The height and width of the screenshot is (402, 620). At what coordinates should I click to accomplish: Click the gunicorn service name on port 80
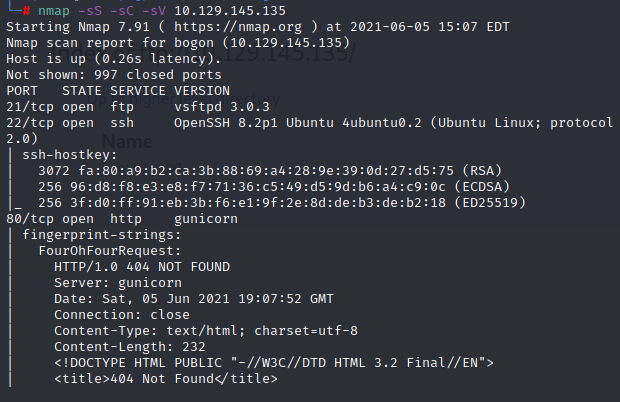pyautogui.click(x=206, y=219)
